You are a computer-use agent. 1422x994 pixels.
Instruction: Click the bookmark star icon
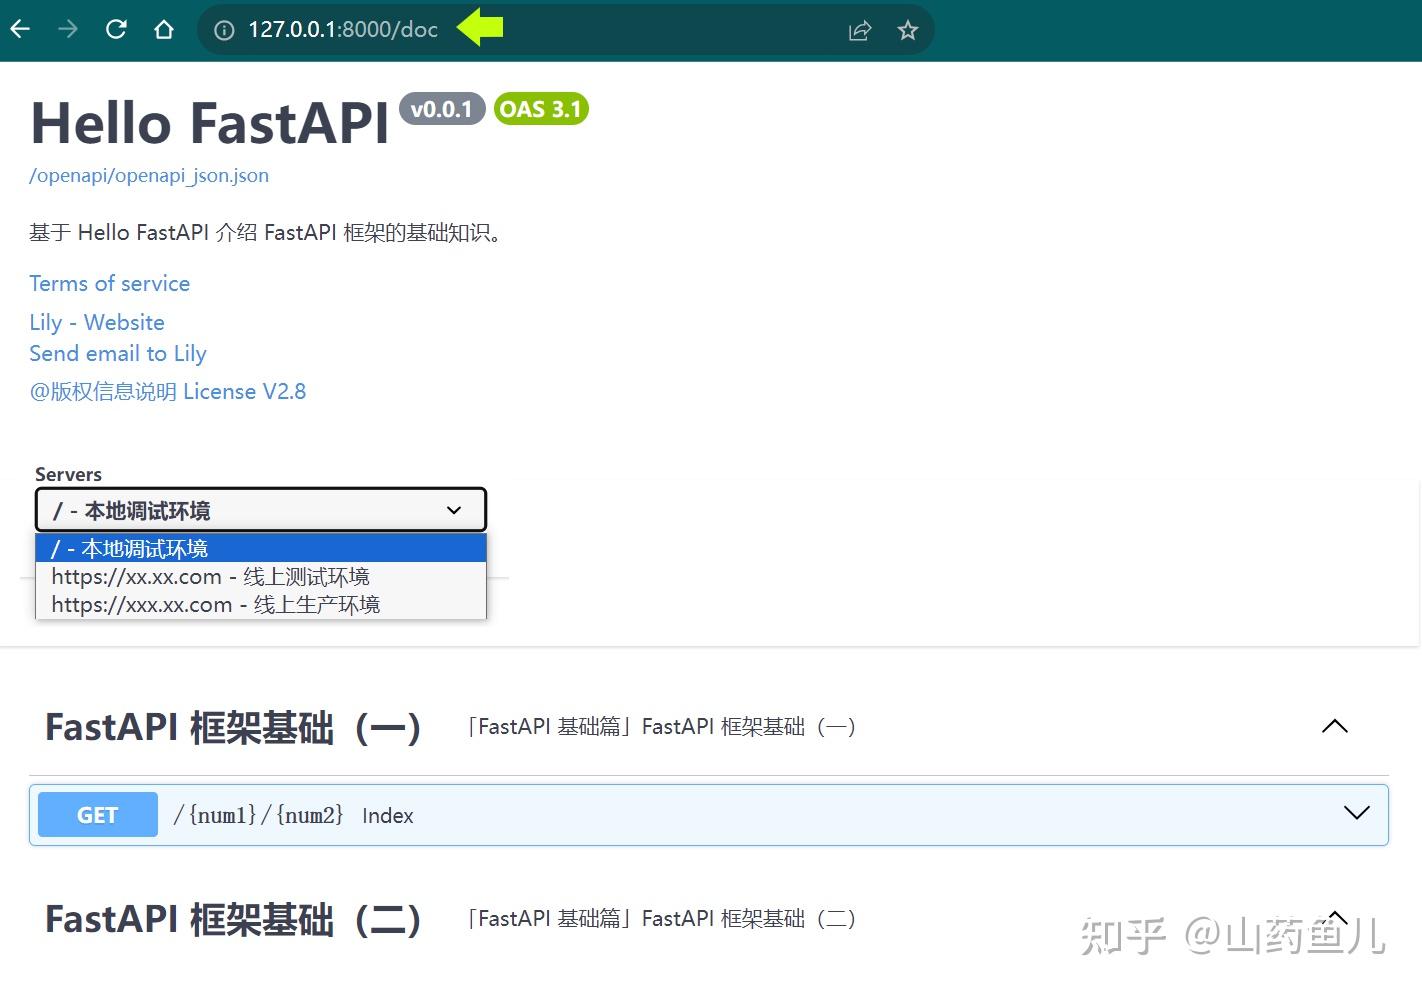point(907,30)
